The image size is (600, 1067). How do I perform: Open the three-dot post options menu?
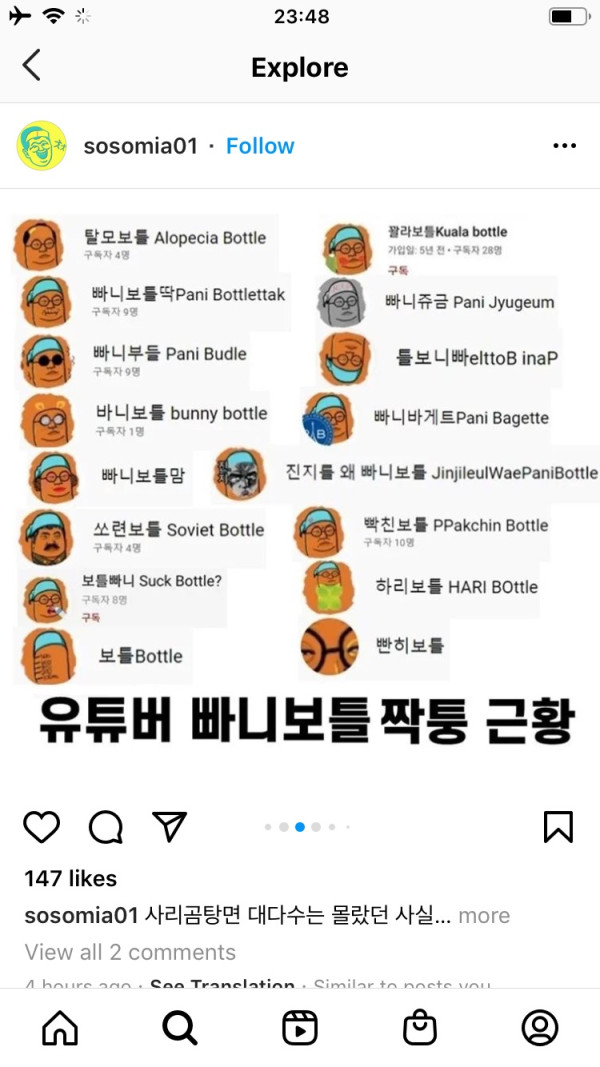[565, 146]
